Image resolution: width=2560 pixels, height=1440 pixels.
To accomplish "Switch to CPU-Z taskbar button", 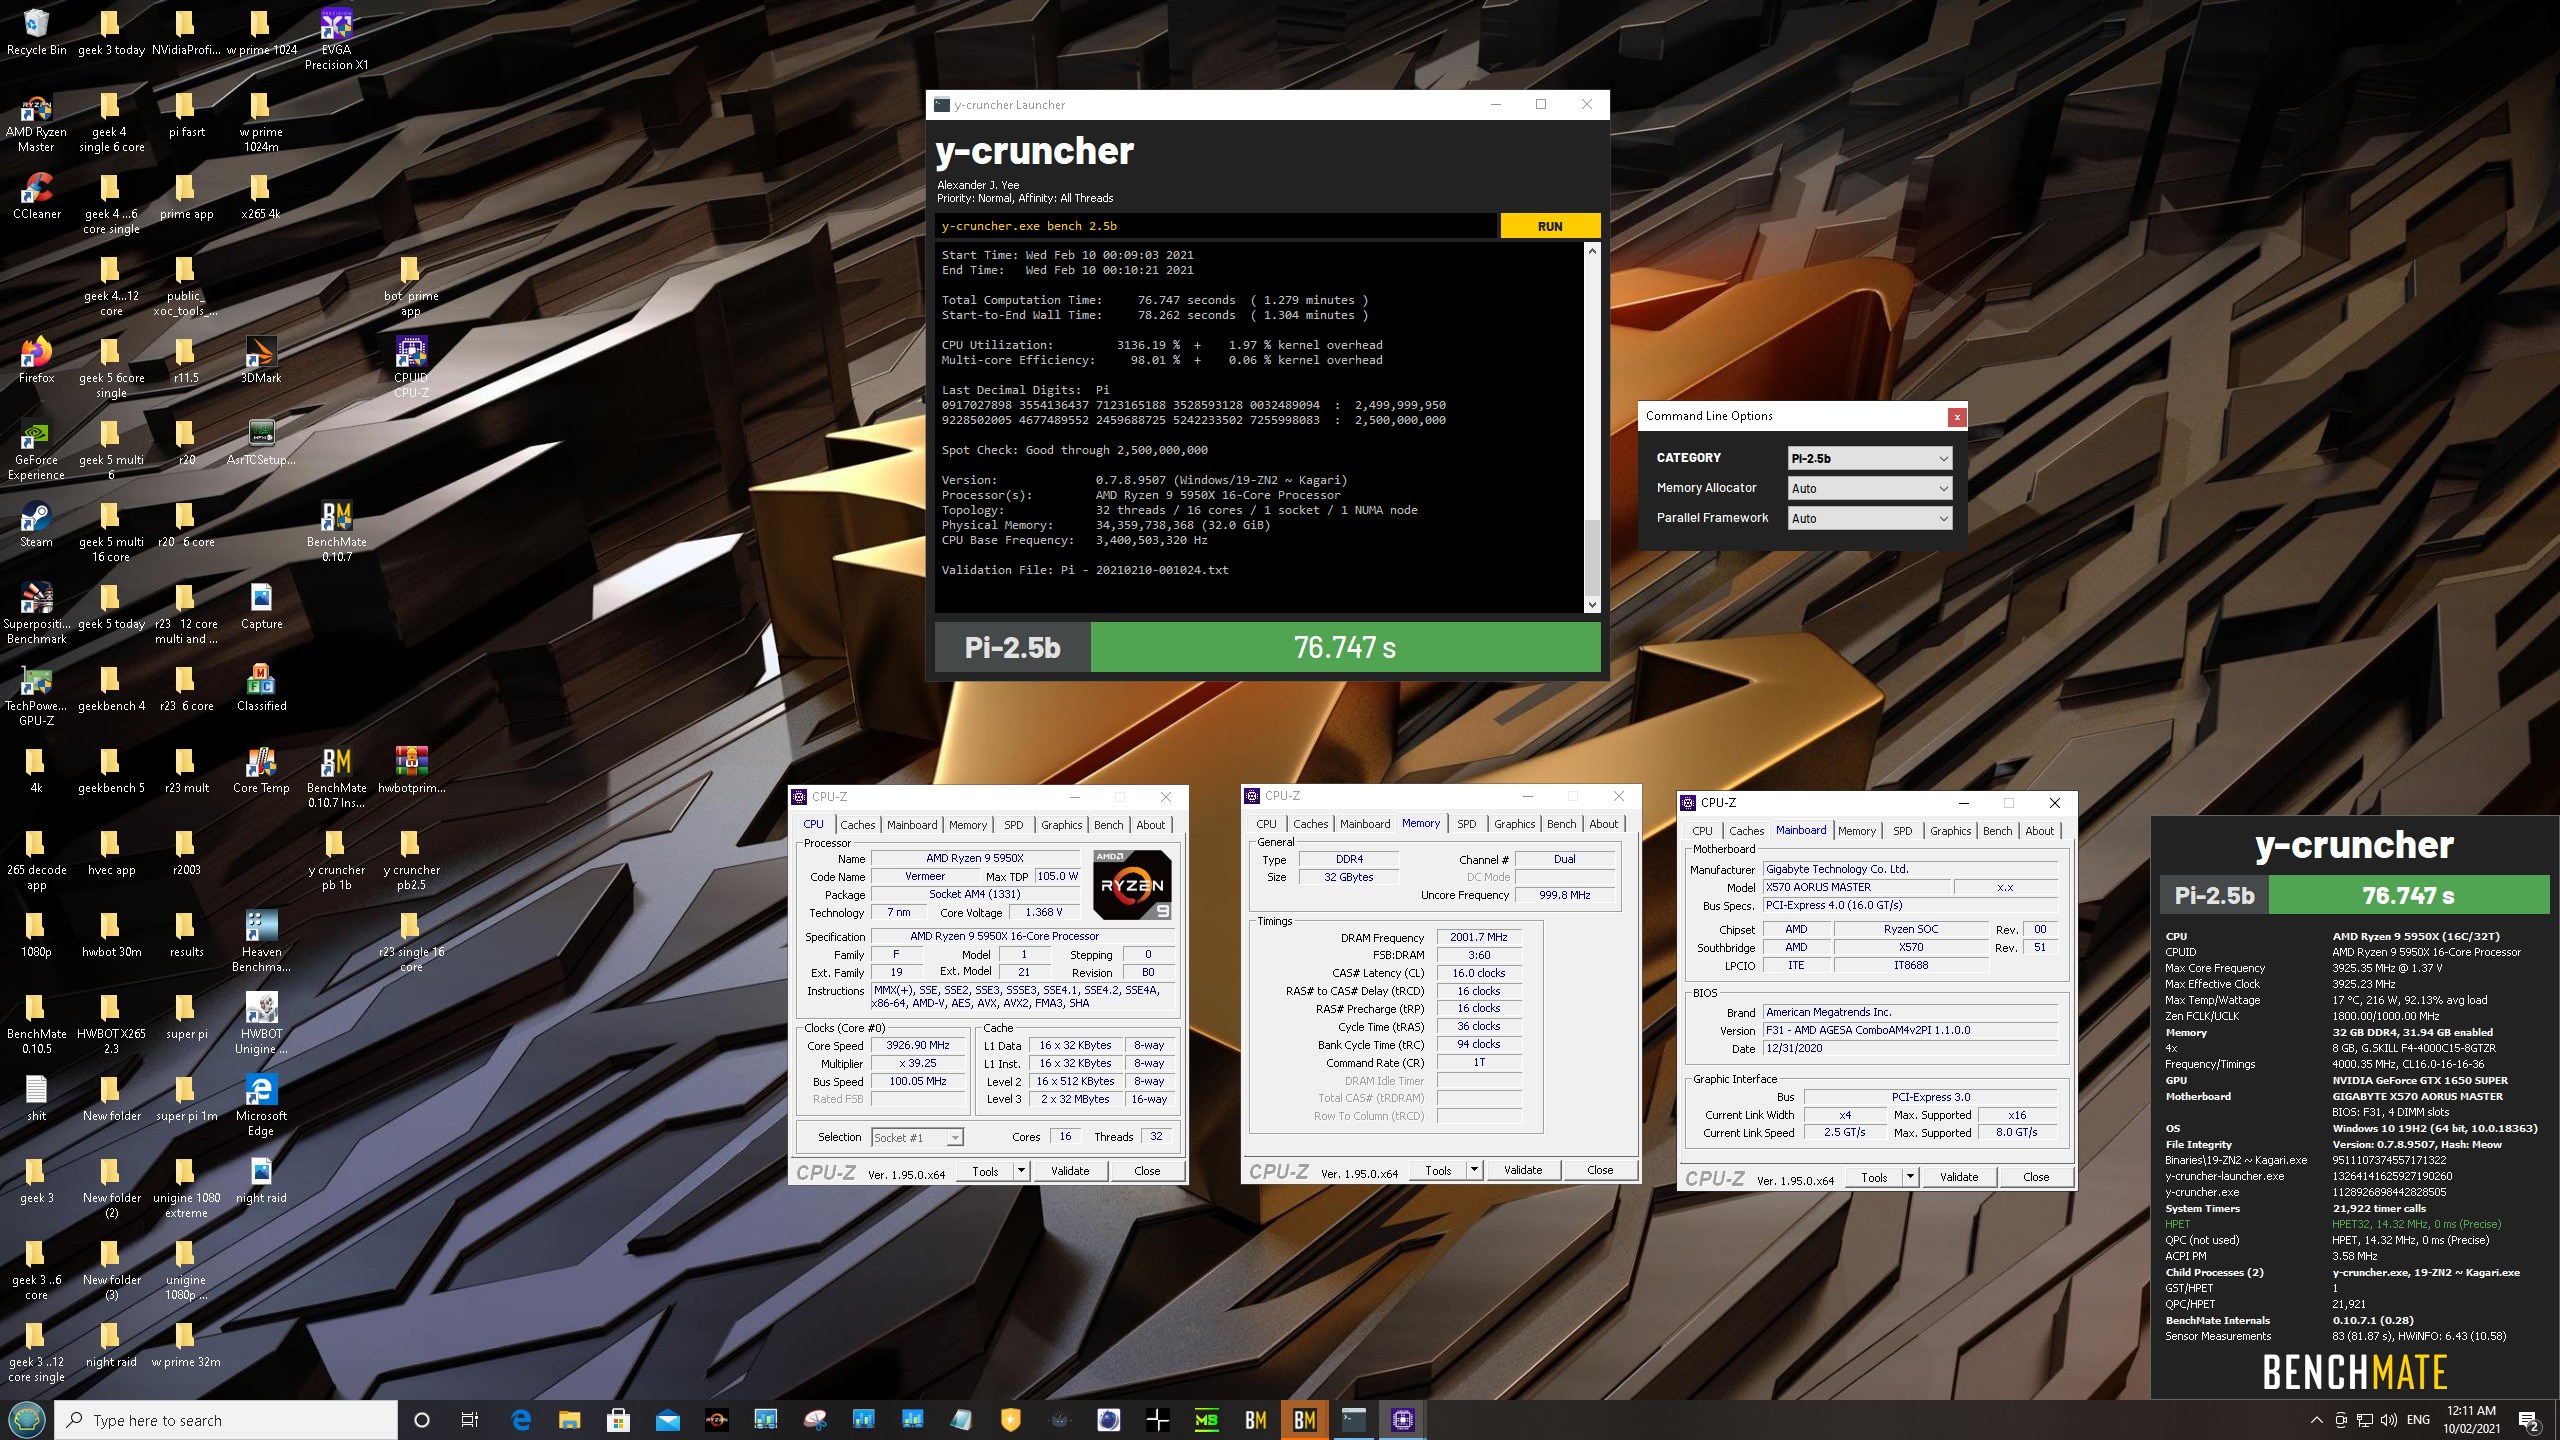I will (x=1402, y=1420).
